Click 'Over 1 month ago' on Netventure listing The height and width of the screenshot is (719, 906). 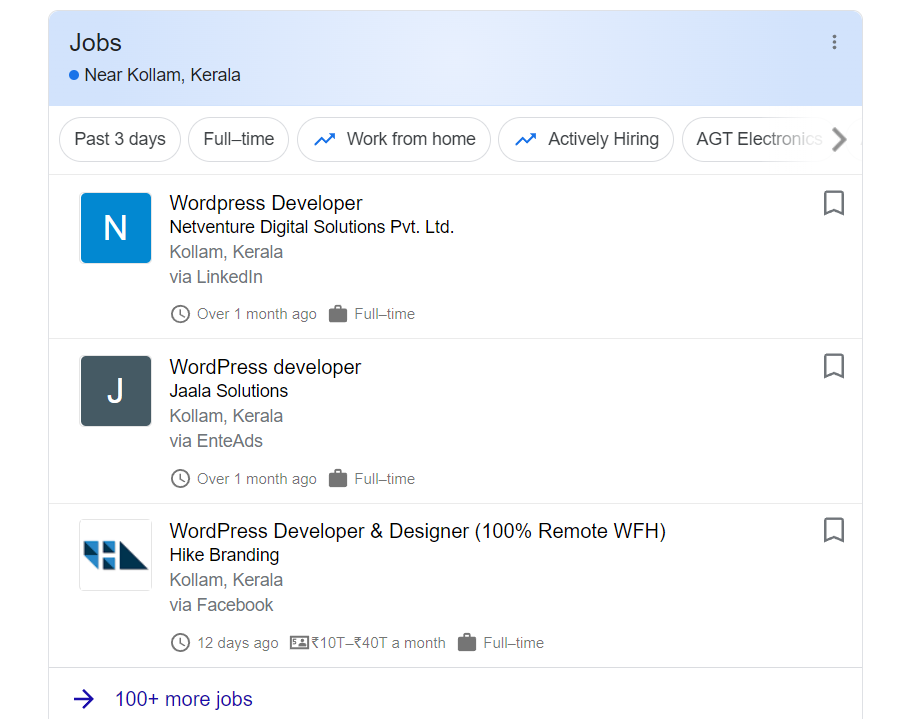click(x=257, y=314)
